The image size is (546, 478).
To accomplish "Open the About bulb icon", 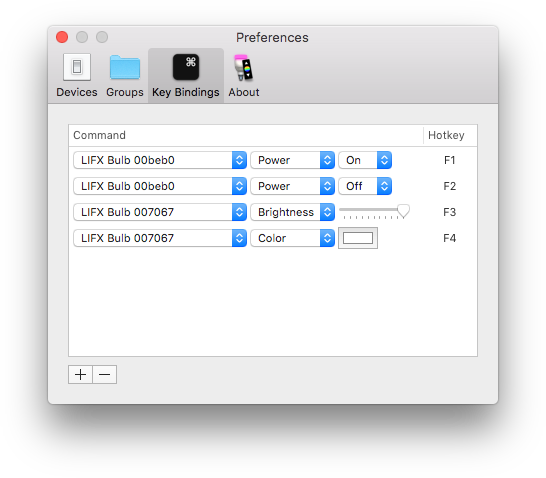I will point(243,68).
